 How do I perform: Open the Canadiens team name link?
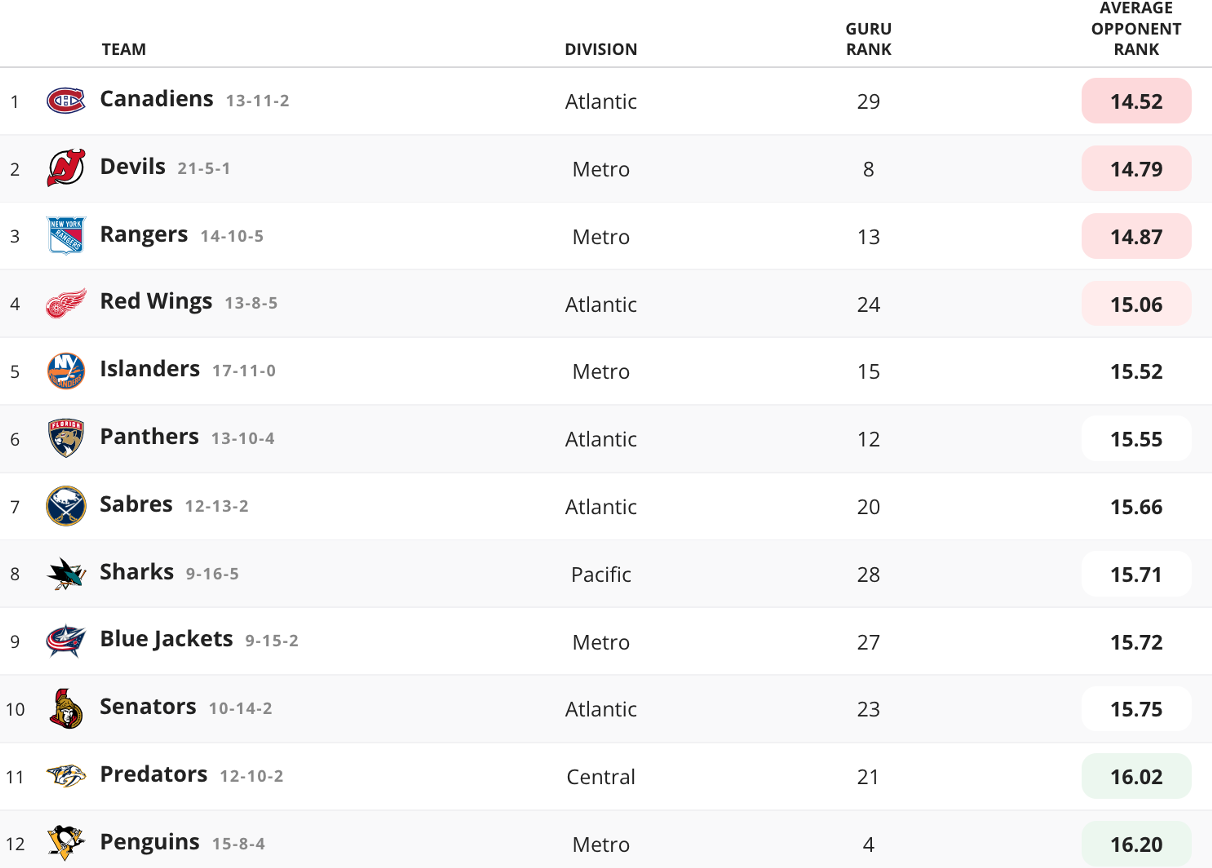[x=157, y=99]
